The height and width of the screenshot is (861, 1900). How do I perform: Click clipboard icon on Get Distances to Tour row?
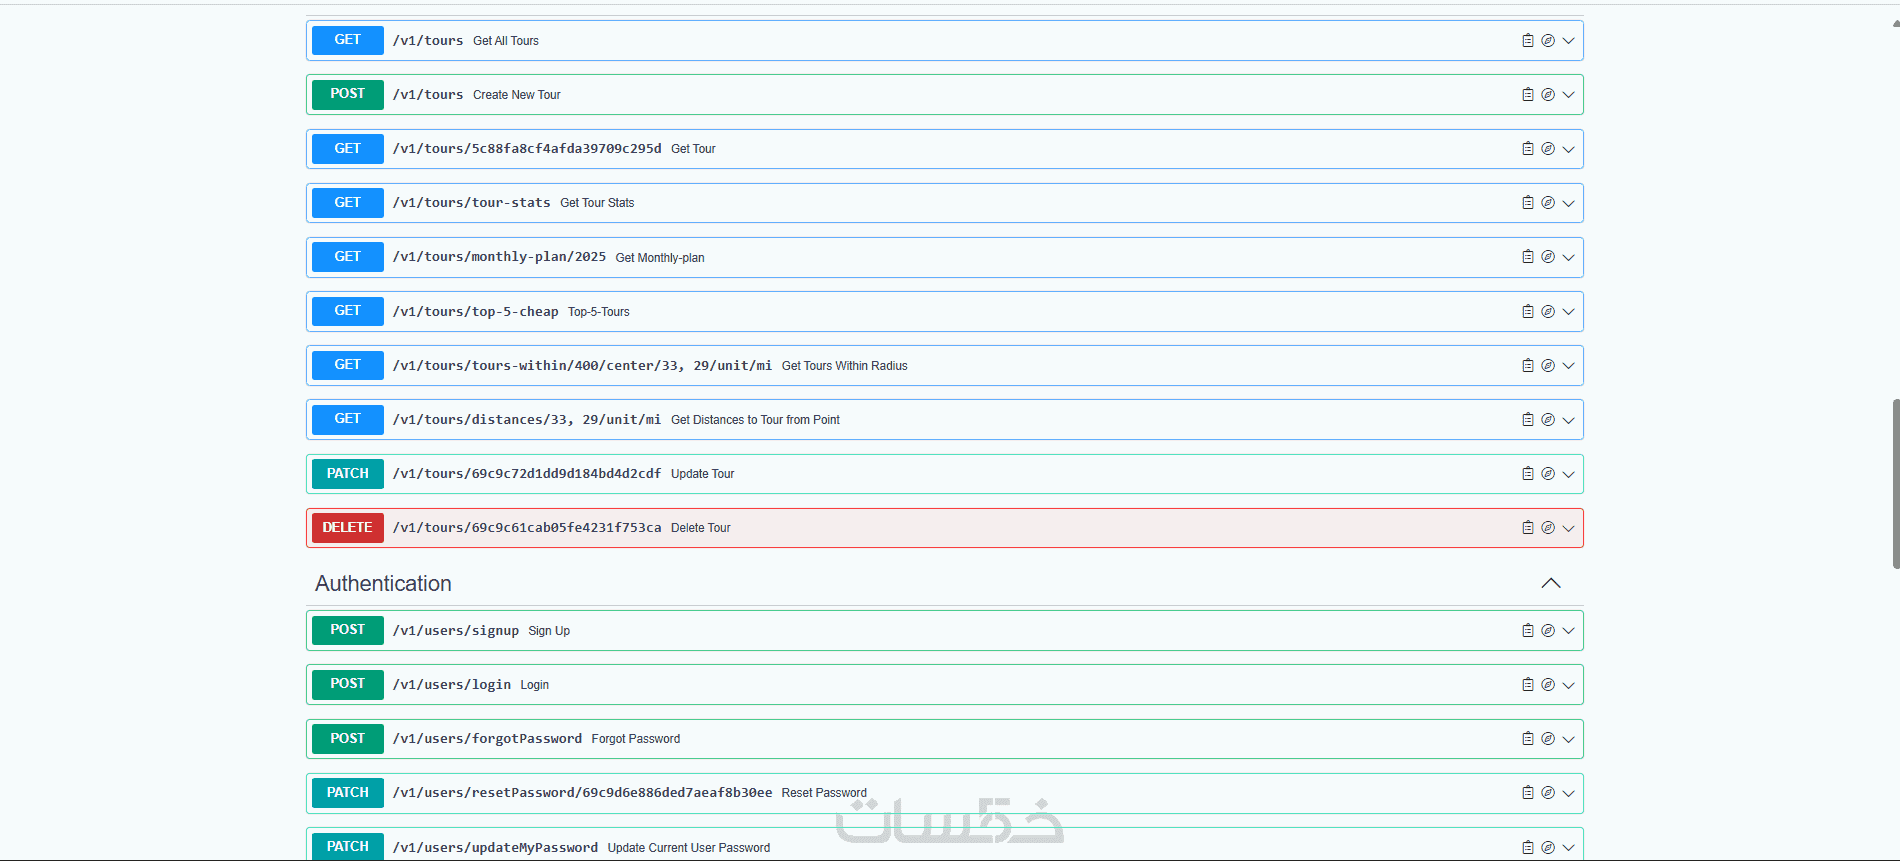point(1527,420)
